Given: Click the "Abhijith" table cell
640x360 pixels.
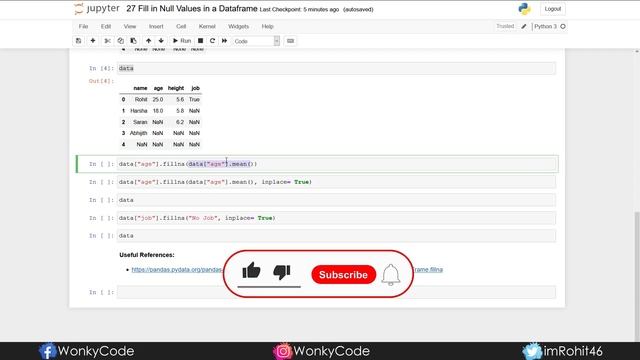Looking at the screenshot, I should point(138,133).
